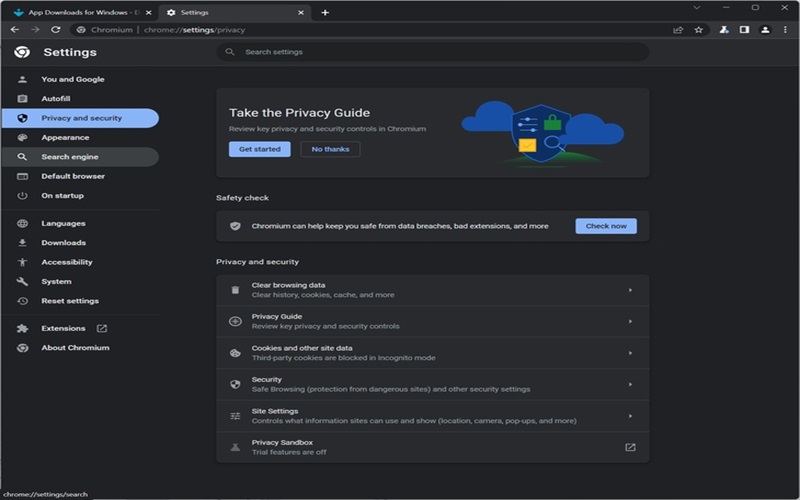The width and height of the screenshot is (800, 500).
Task: Open the experiments flask icon in toolbar
Action: pyautogui.click(x=724, y=30)
